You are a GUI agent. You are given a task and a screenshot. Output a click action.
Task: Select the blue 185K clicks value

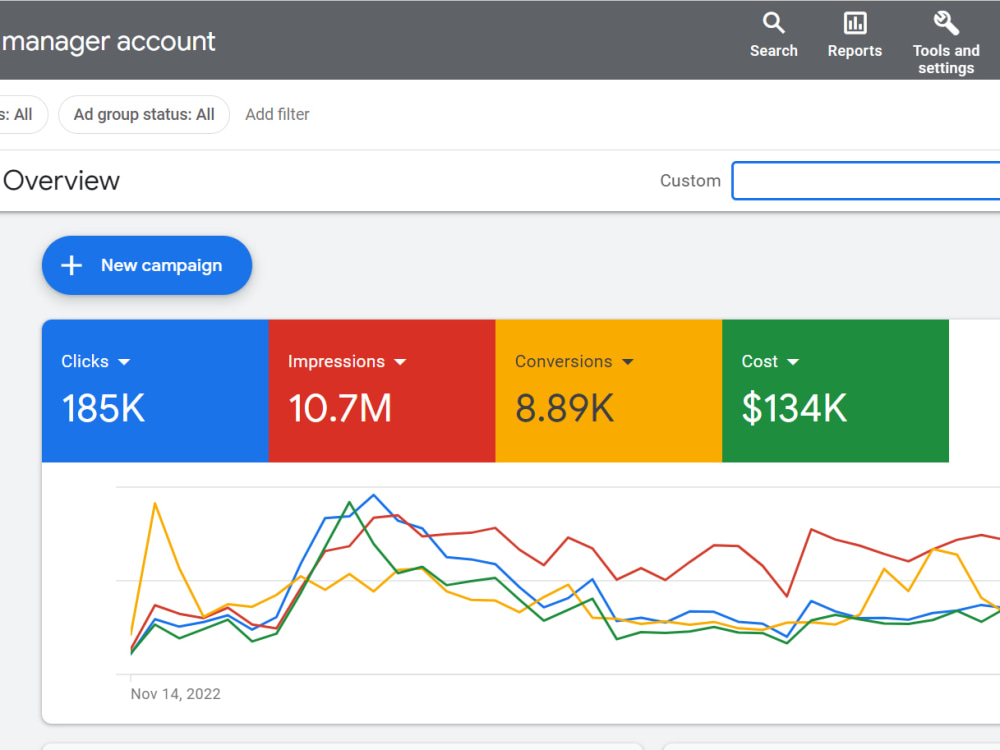click(103, 408)
